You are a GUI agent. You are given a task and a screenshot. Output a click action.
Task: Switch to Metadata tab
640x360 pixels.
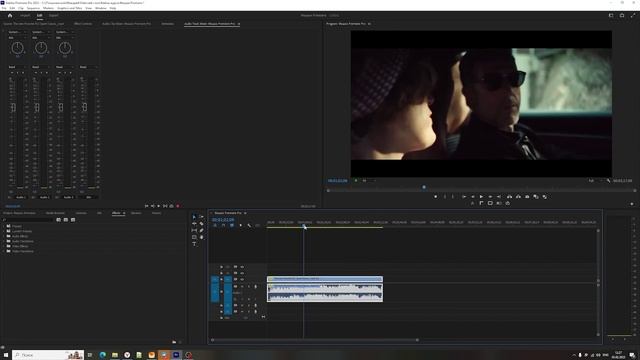pyautogui.click(x=167, y=24)
